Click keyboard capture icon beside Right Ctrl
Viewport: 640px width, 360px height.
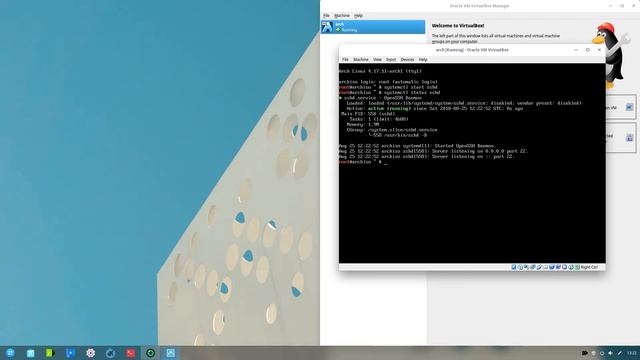click(577, 267)
